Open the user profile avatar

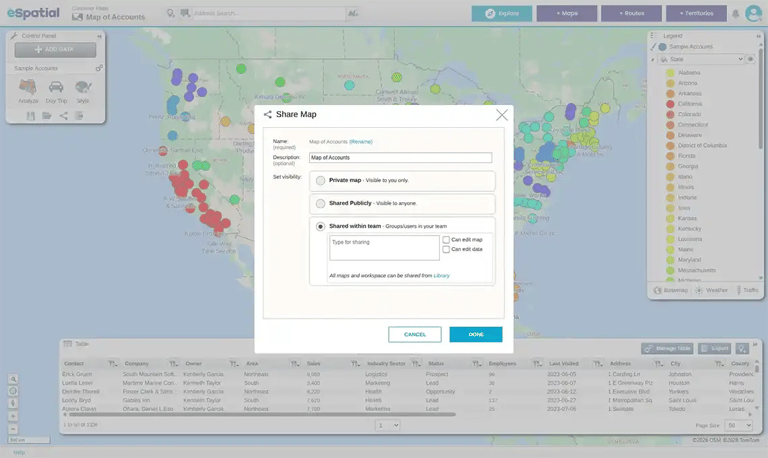pyautogui.click(x=753, y=13)
